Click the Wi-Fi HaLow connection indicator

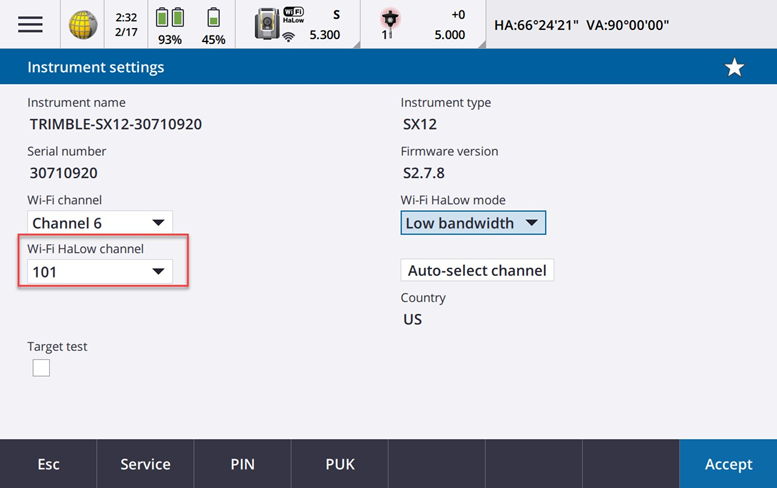[x=294, y=24]
